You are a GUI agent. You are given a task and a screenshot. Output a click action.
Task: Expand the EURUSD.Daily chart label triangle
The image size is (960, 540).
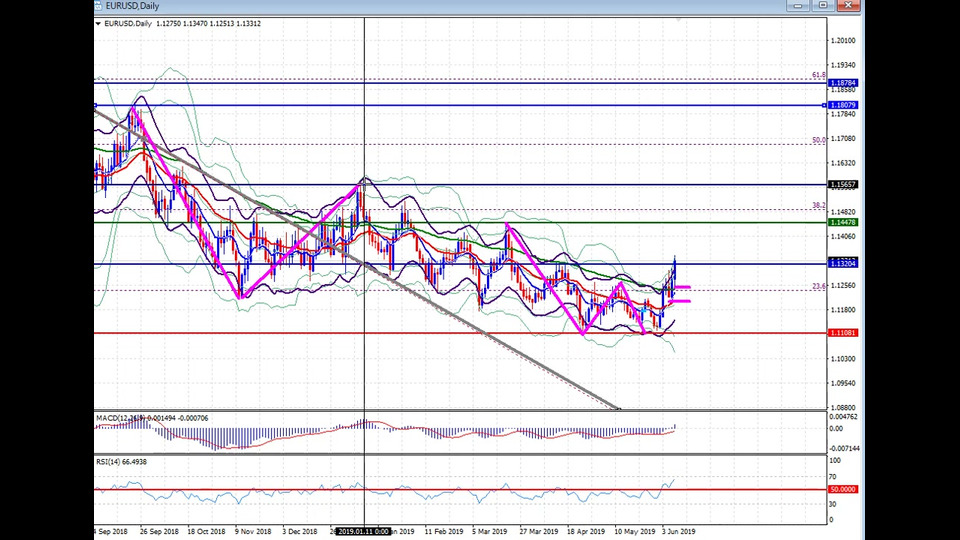[98, 24]
